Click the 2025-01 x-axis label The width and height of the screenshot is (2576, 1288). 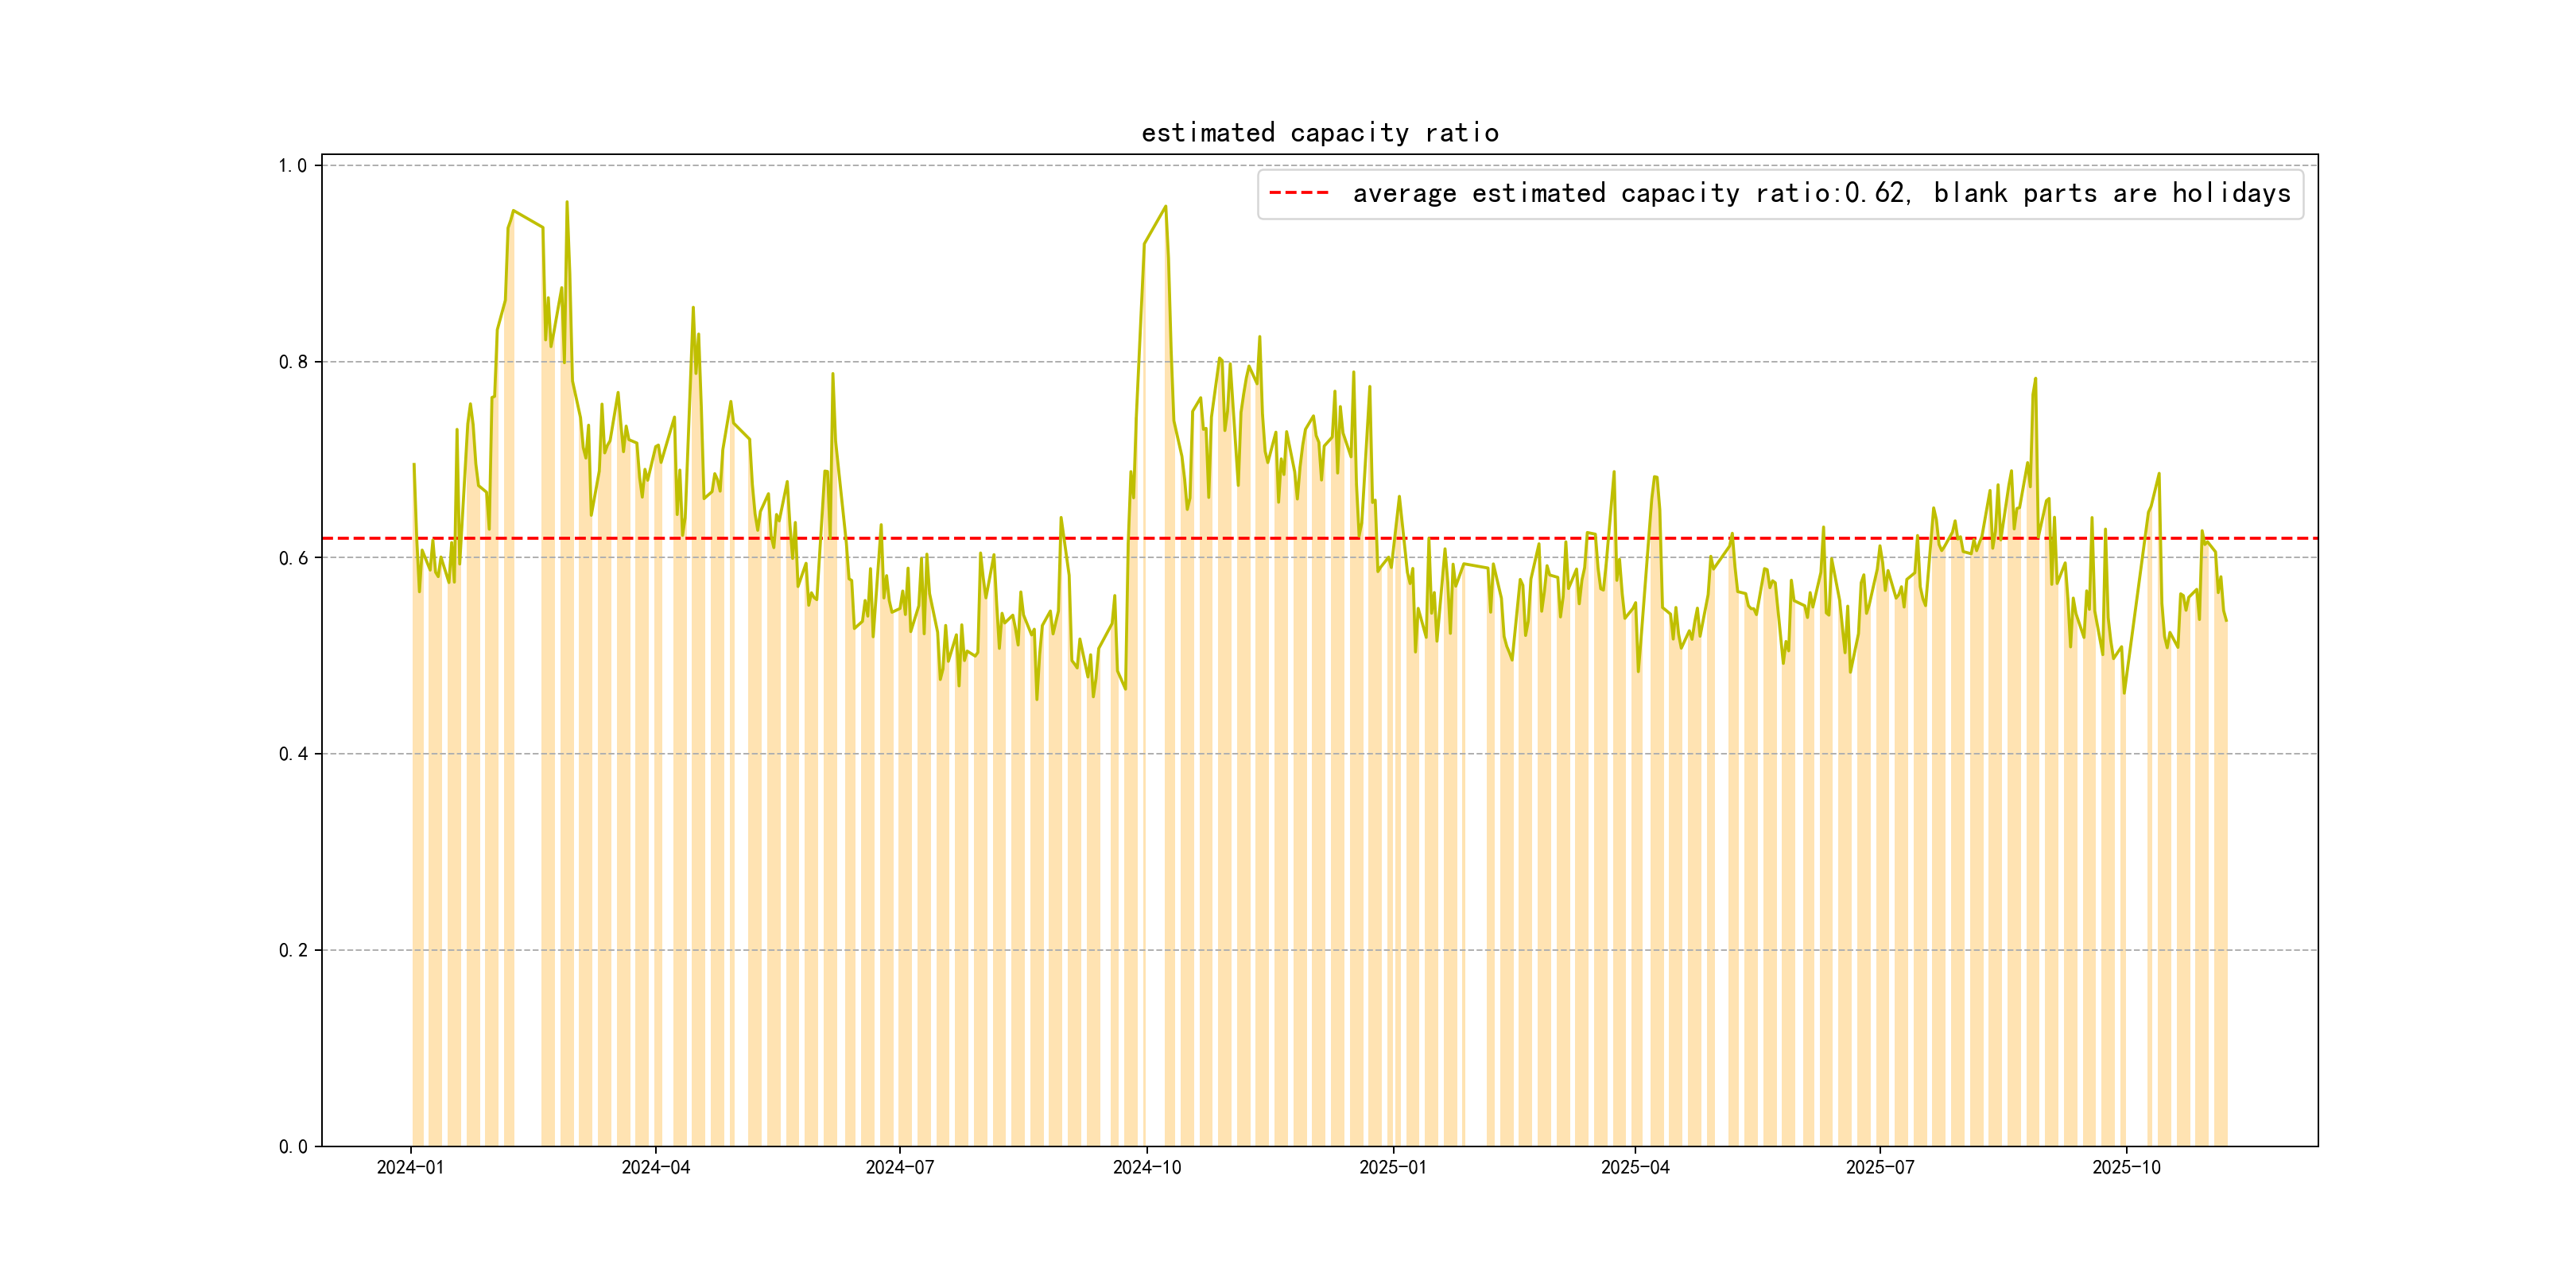[1392, 1167]
